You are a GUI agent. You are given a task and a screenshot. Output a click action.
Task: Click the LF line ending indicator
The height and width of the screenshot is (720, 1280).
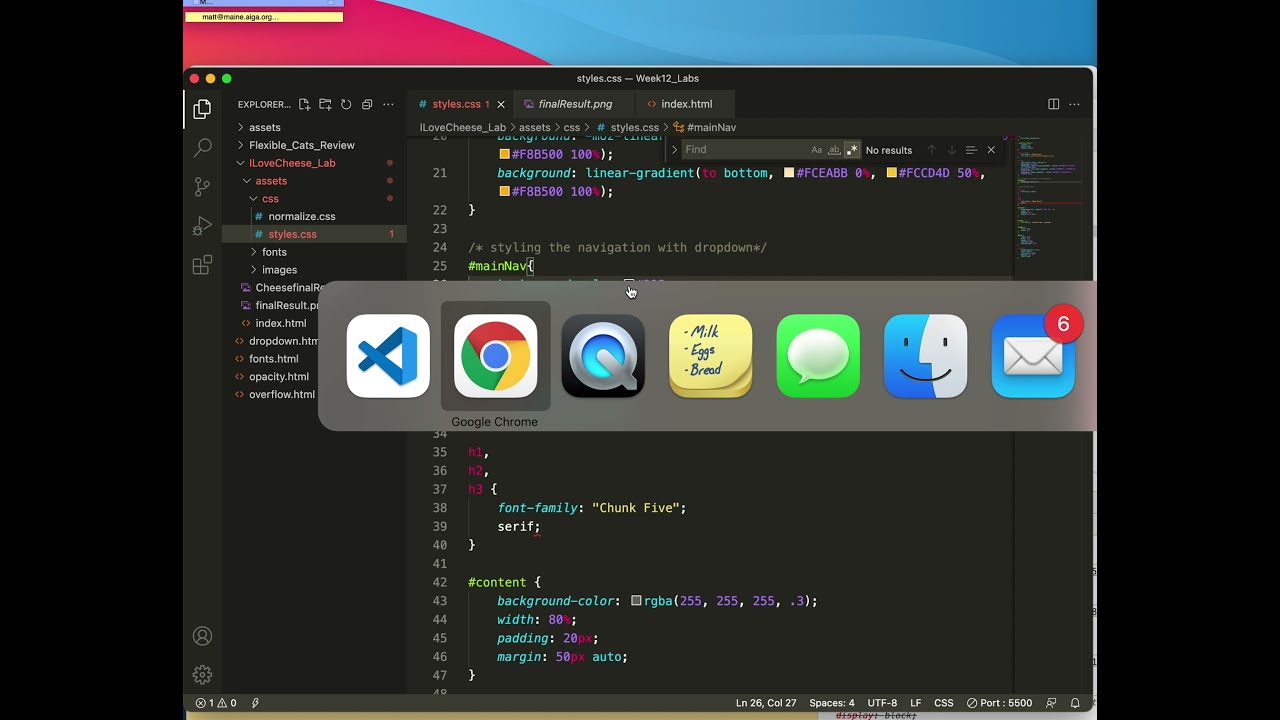pyautogui.click(x=916, y=703)
